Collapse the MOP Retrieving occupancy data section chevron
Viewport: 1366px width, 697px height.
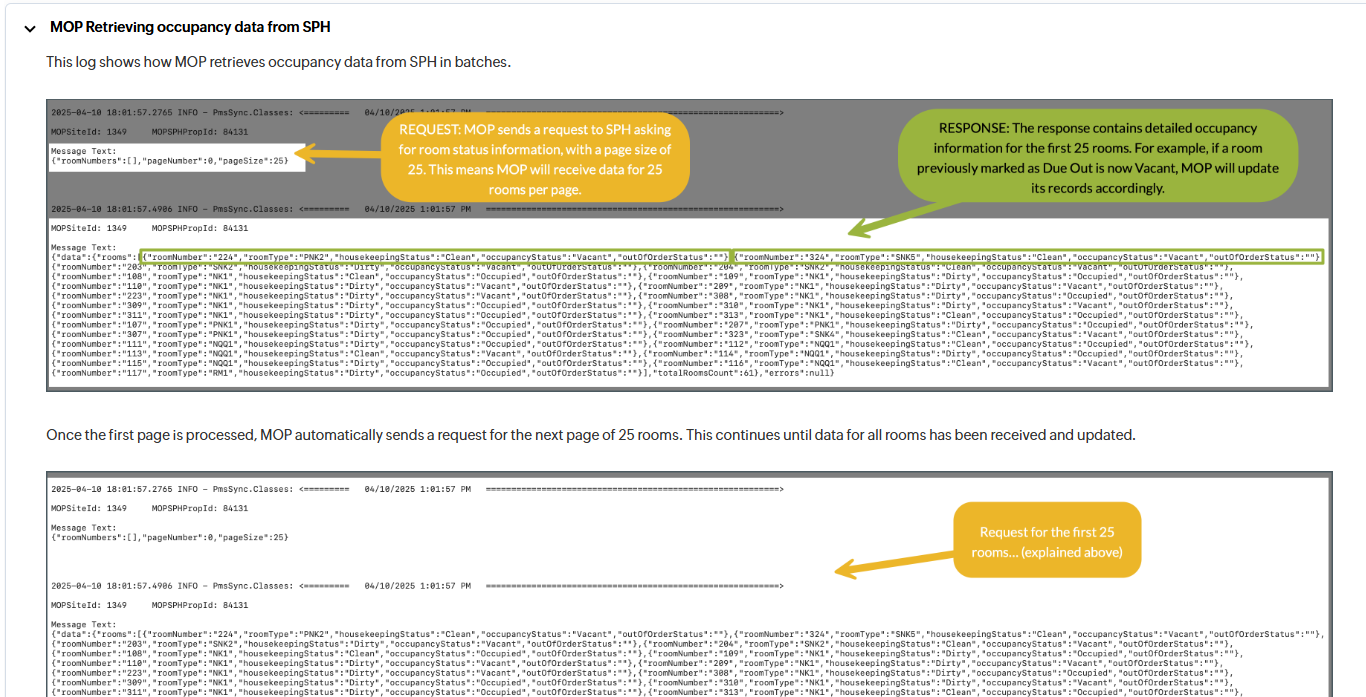pos(30,28)
